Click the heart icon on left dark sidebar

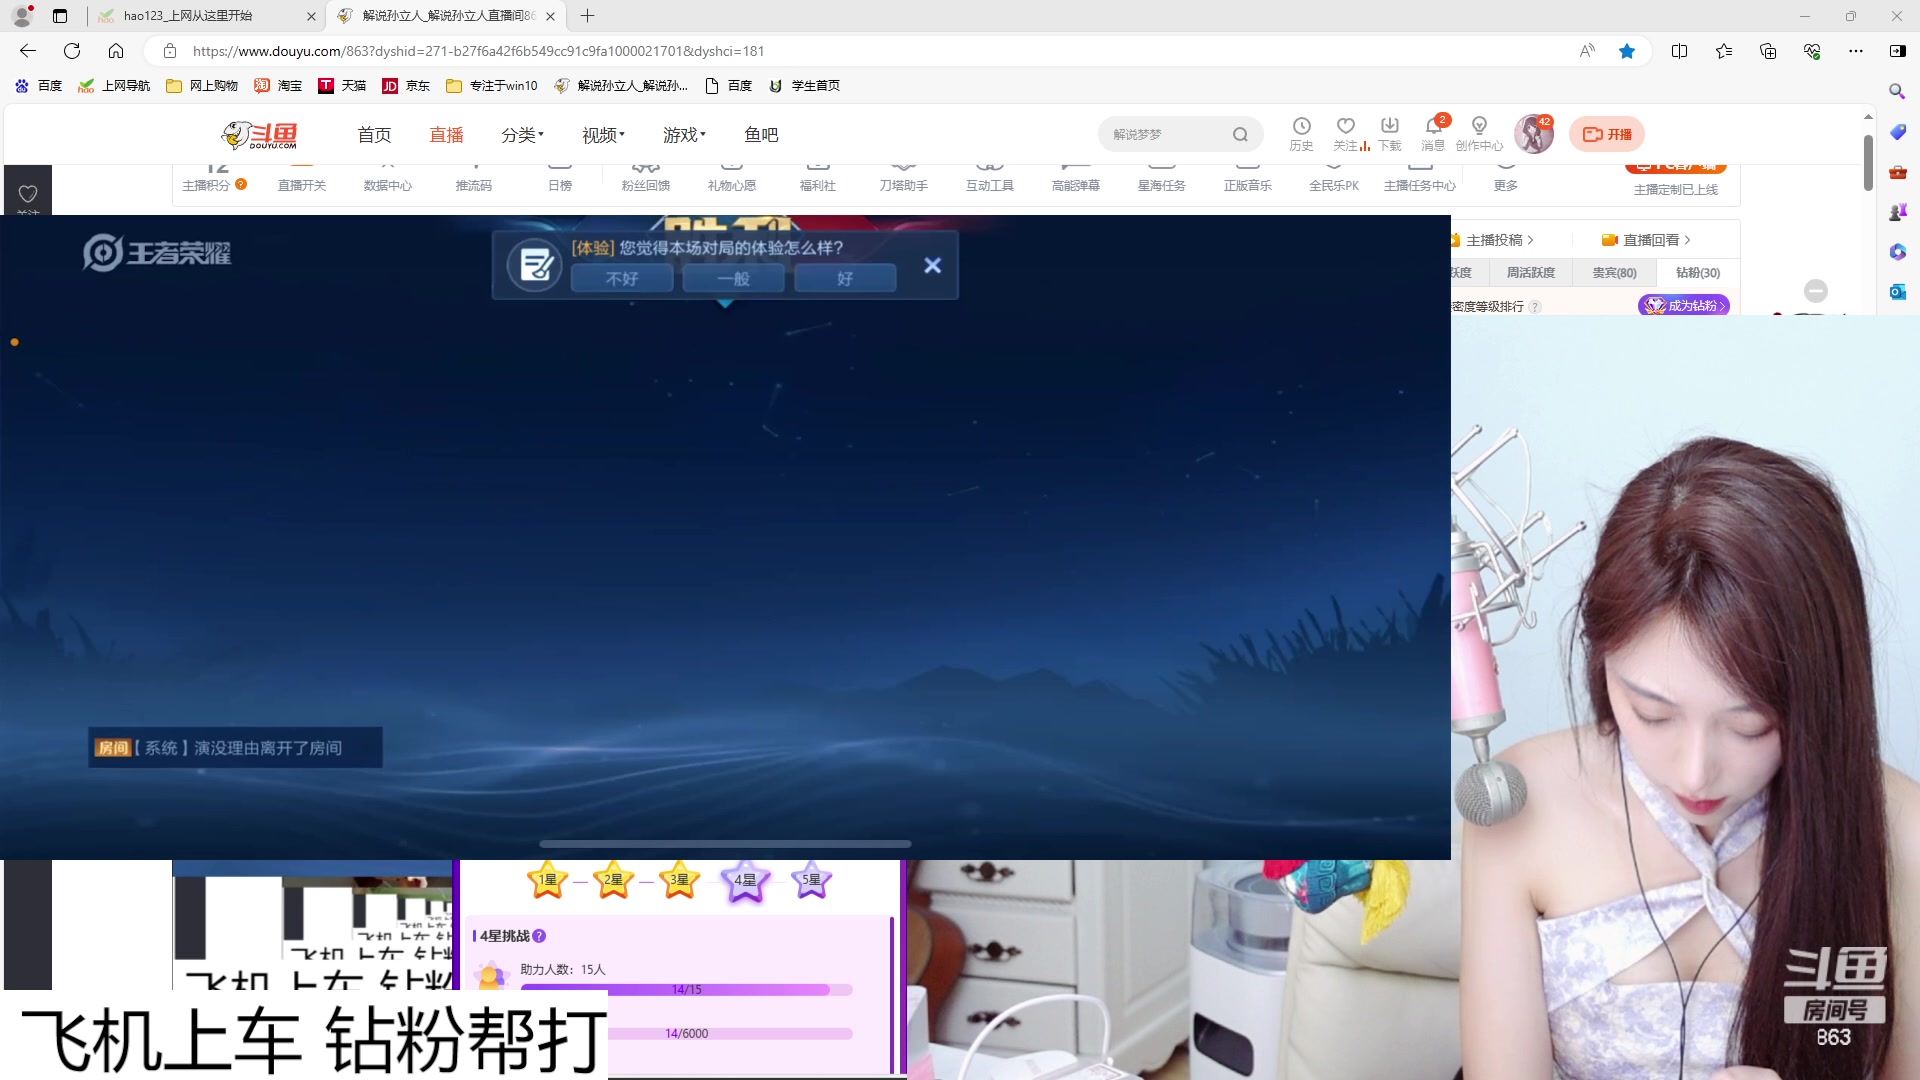28,194
